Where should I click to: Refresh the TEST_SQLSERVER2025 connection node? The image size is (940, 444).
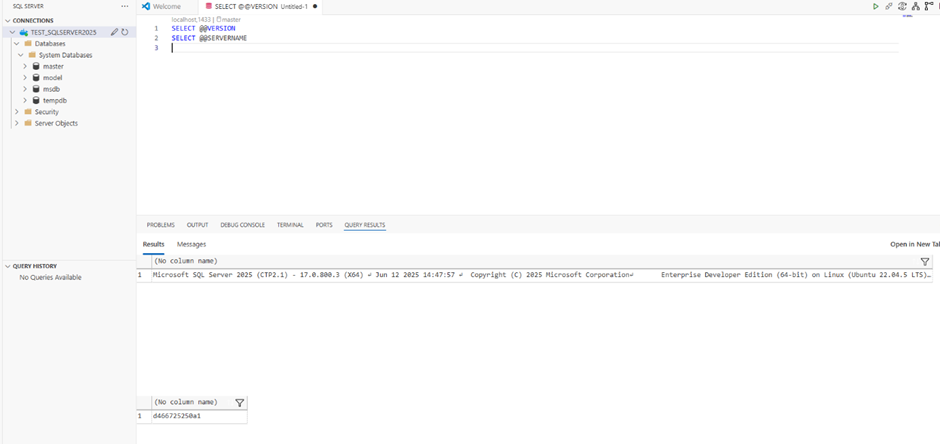[x=125, y=32]
